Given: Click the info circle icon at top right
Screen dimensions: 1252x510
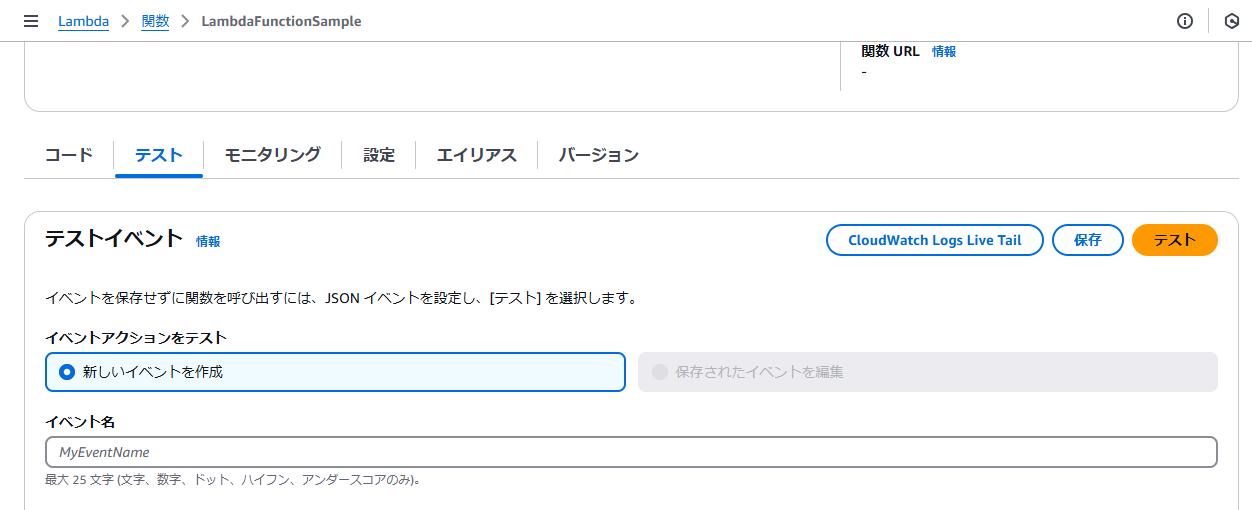Looking at the screenshot, I should tap(1185, 21).
